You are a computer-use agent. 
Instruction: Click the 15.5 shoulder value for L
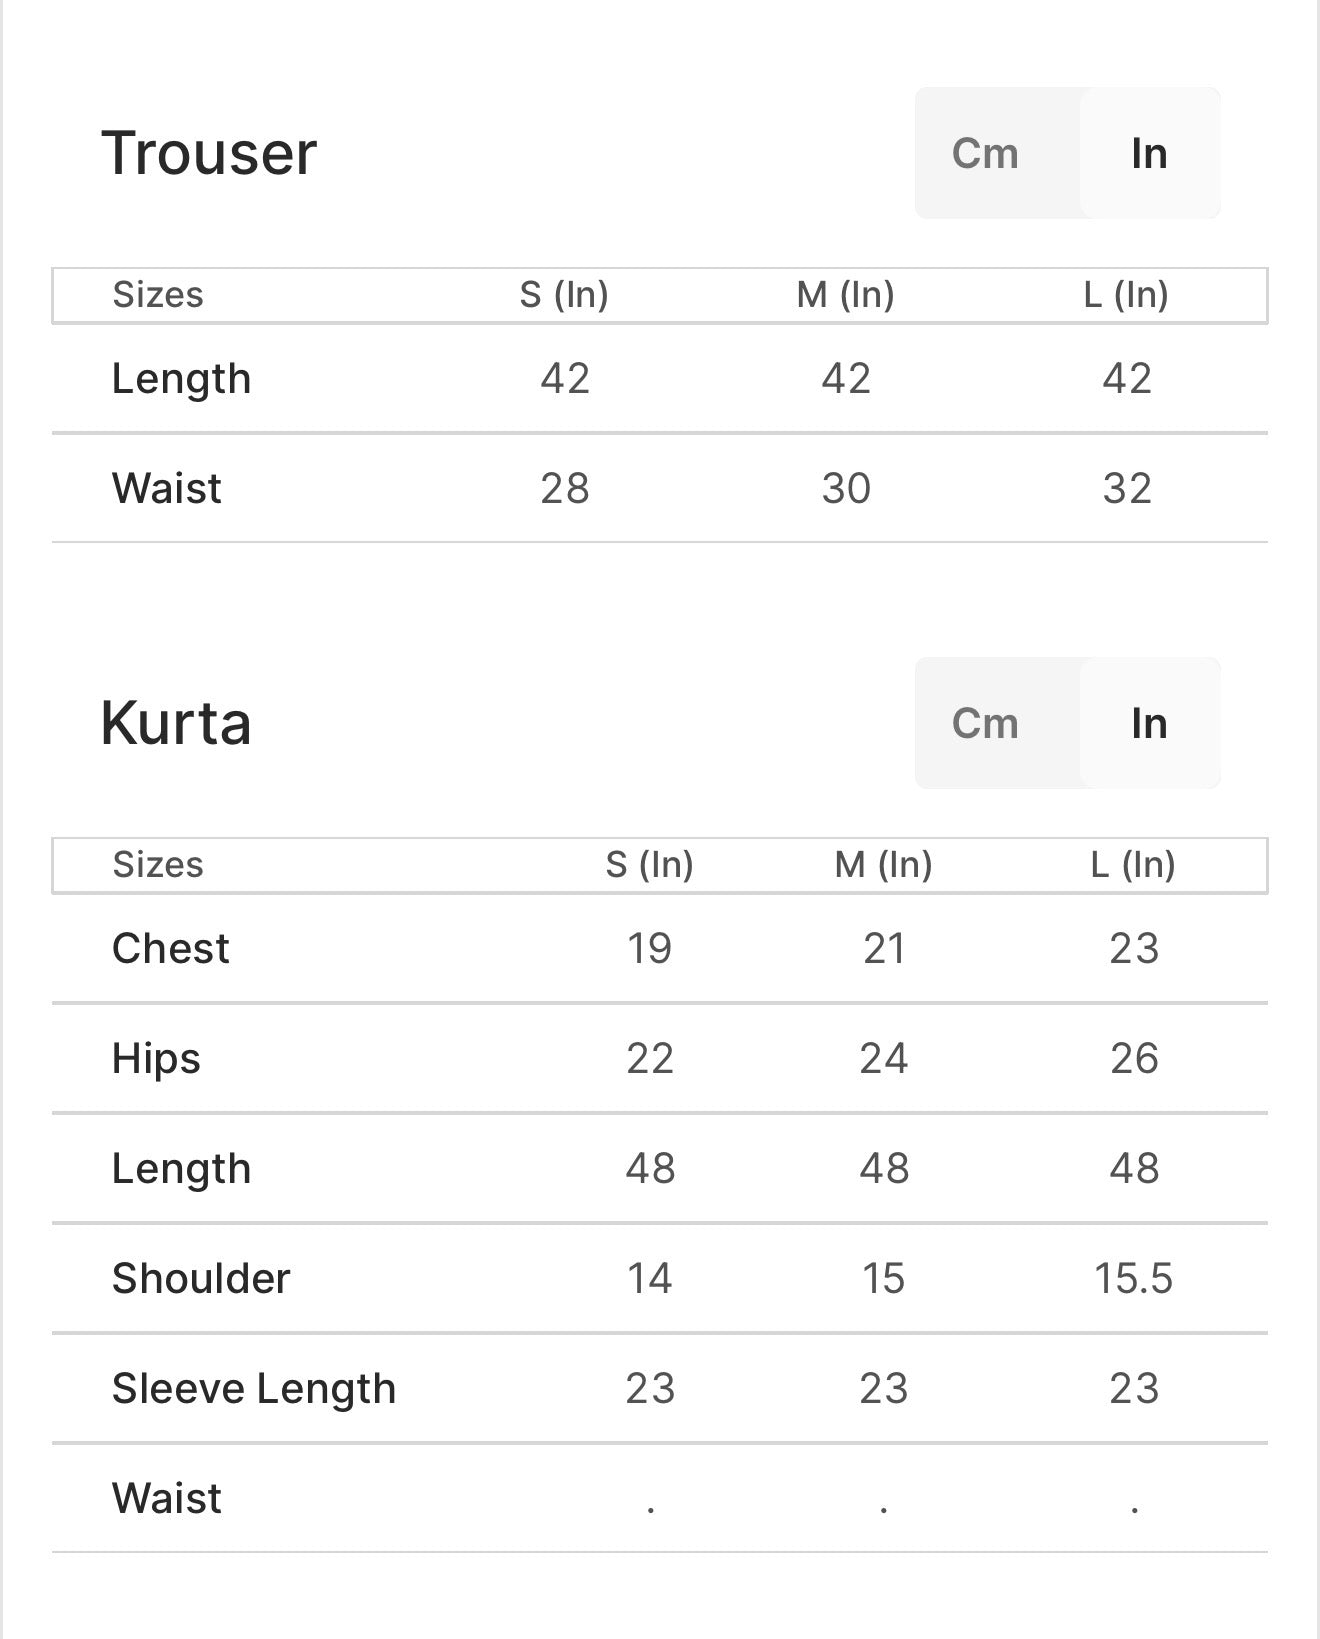point(1133,1278)
